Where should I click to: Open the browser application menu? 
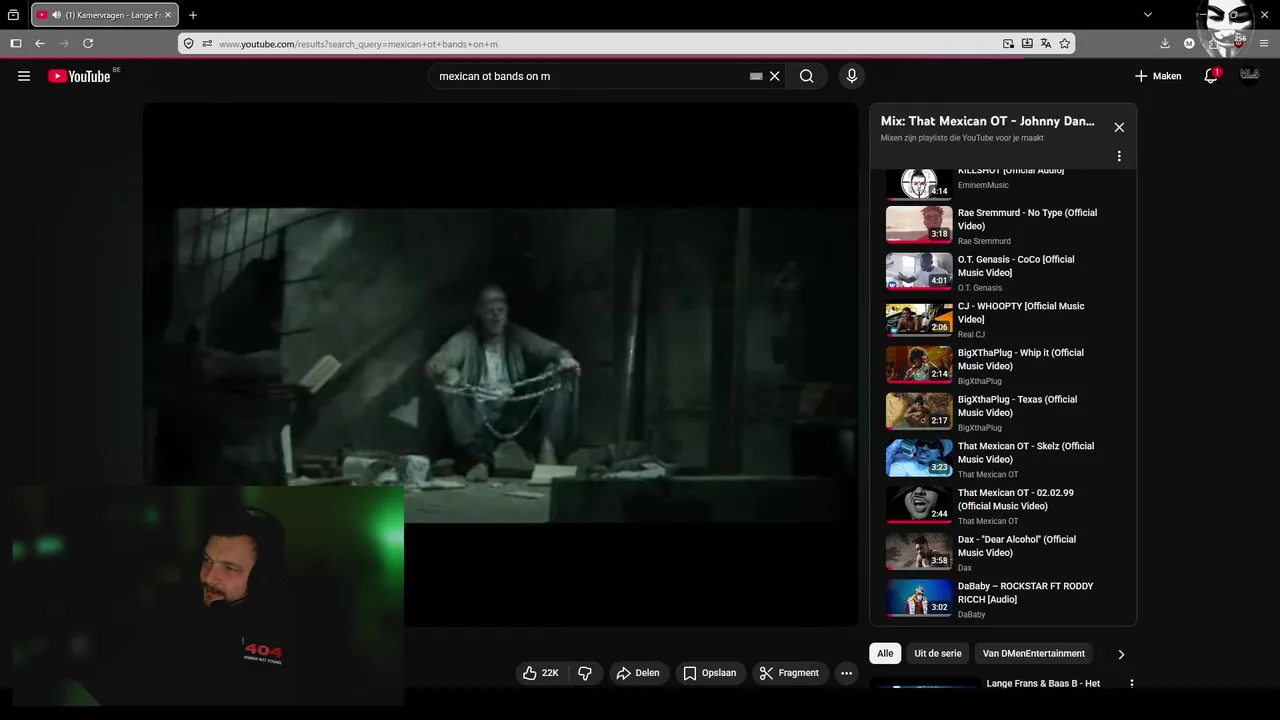[x=1264, y=44]
